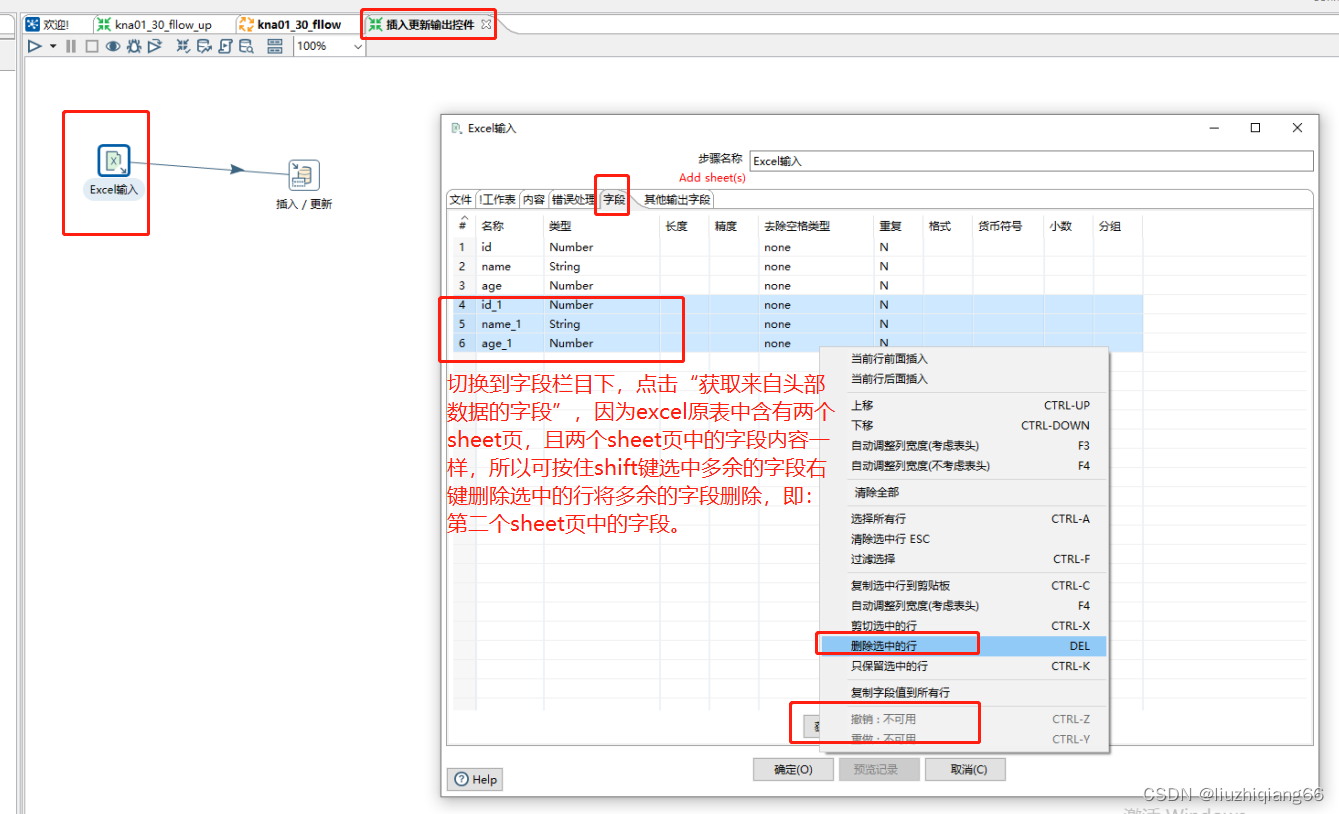Switch to the kna01_30_fllow_up tab
Viewport: 1339px width, 814px height.
tap(155, 24)
